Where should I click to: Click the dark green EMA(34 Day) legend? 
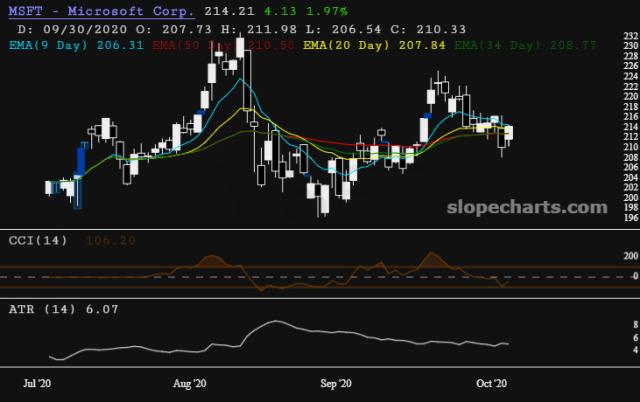tap(525, 45)
